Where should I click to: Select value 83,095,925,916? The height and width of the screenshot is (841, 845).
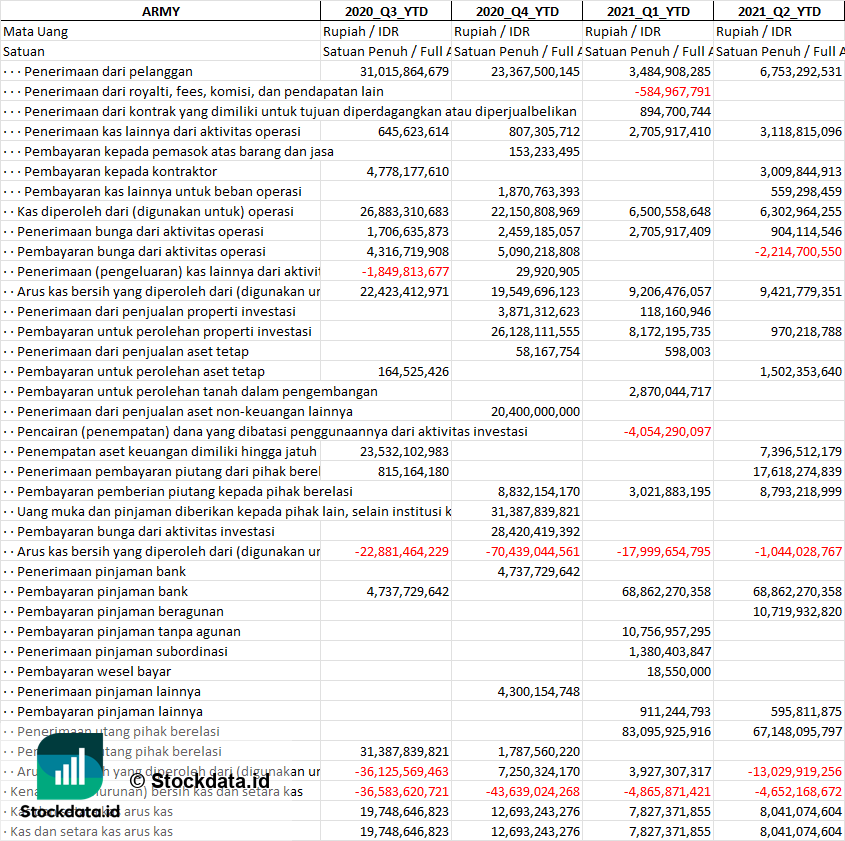(666, 731)
